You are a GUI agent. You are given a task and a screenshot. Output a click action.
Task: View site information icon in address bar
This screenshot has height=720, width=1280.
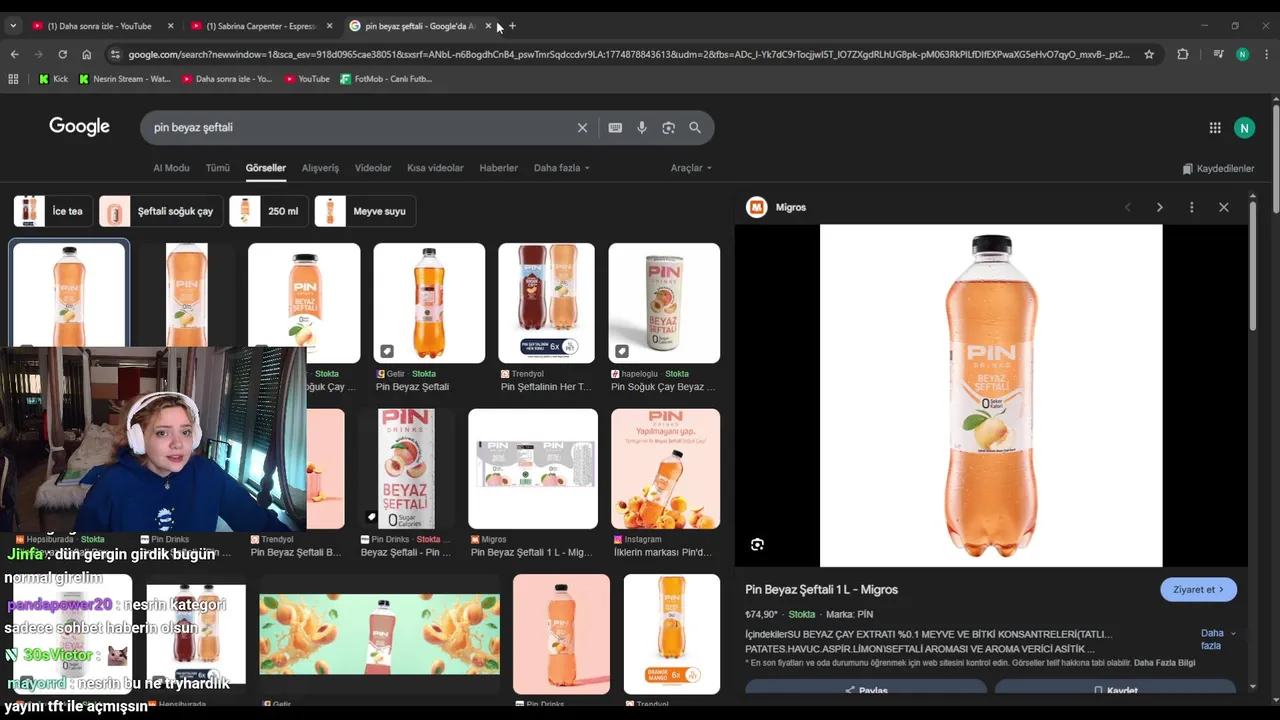point(114,55)
